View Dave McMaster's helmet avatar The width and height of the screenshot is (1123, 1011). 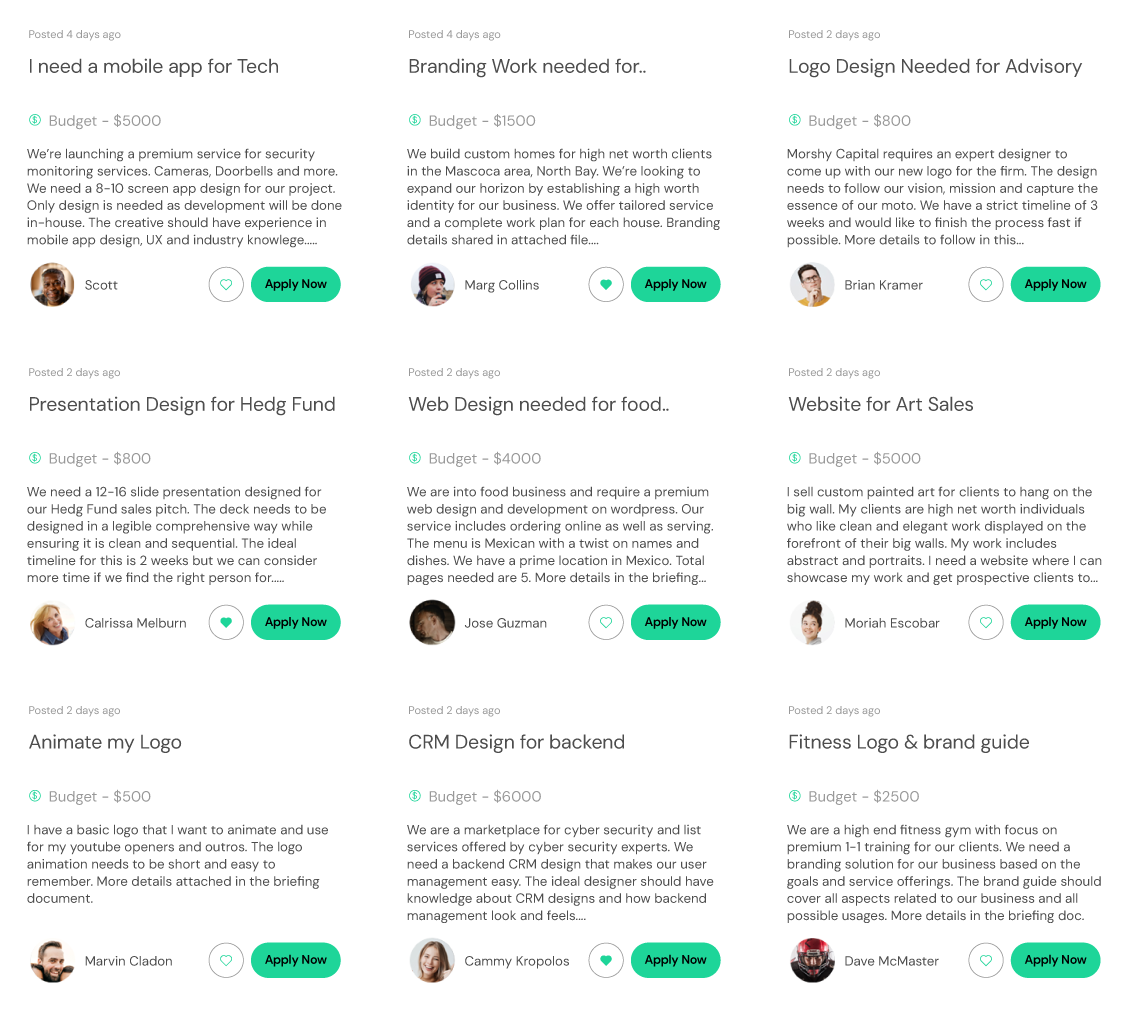pos(812,961)
